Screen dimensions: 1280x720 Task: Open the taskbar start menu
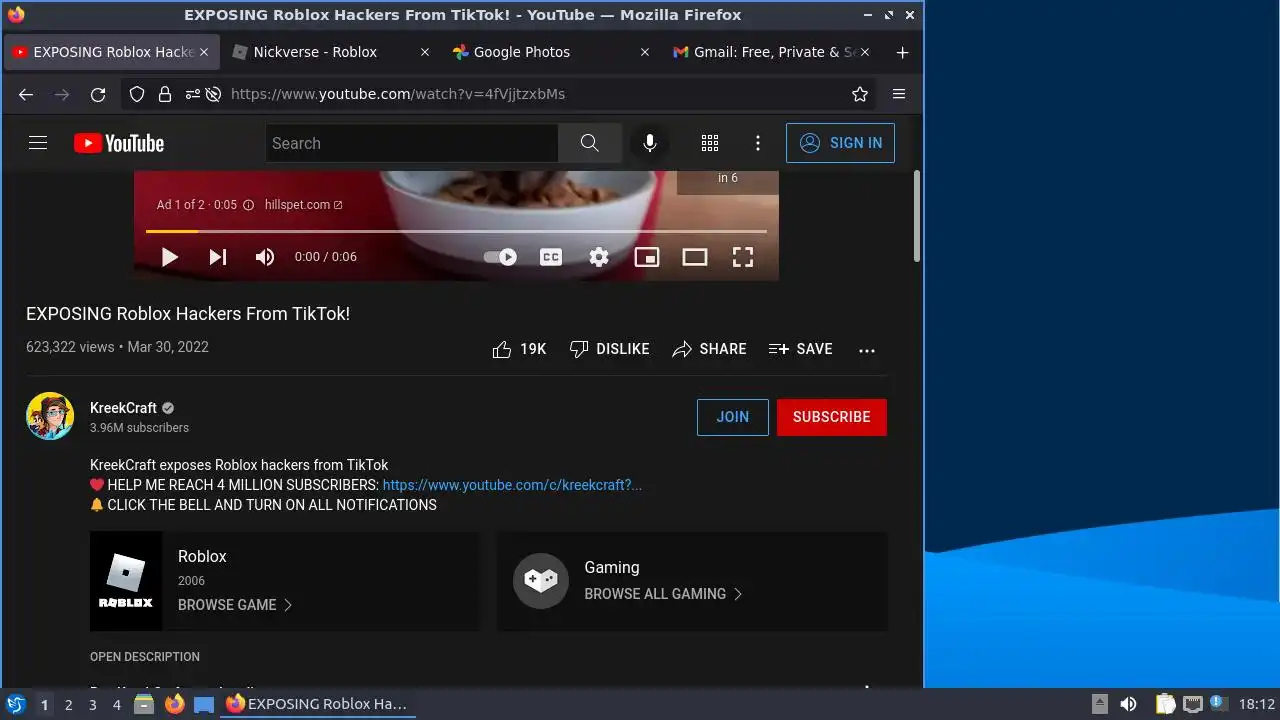pos(15,704)
